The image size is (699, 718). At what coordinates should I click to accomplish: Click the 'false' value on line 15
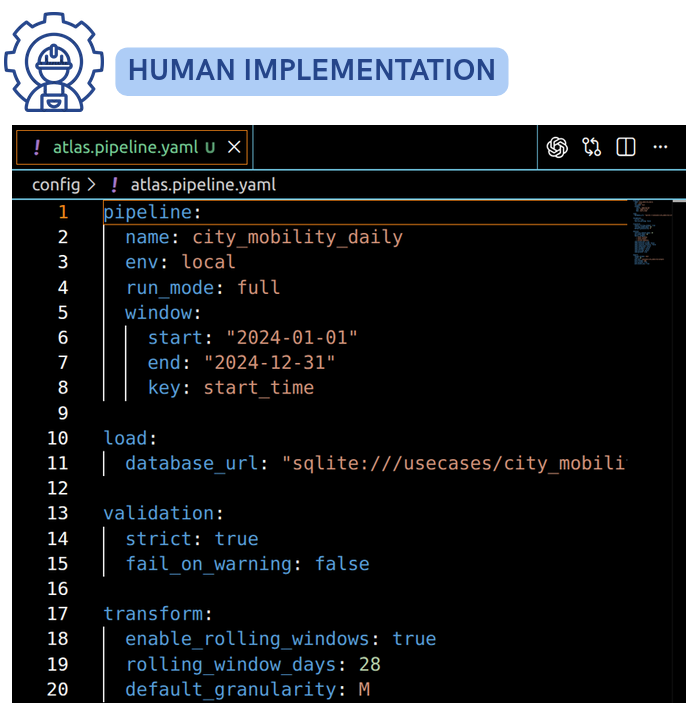pos(342,564)
